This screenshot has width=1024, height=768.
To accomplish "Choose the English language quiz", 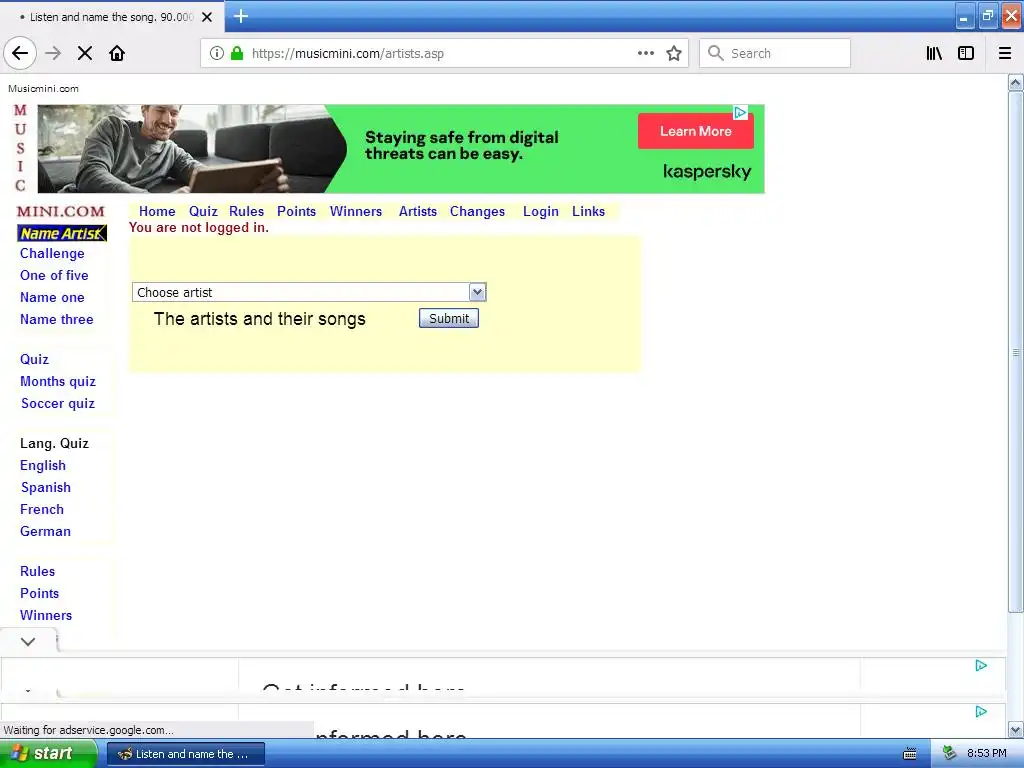I will (43, 466).
